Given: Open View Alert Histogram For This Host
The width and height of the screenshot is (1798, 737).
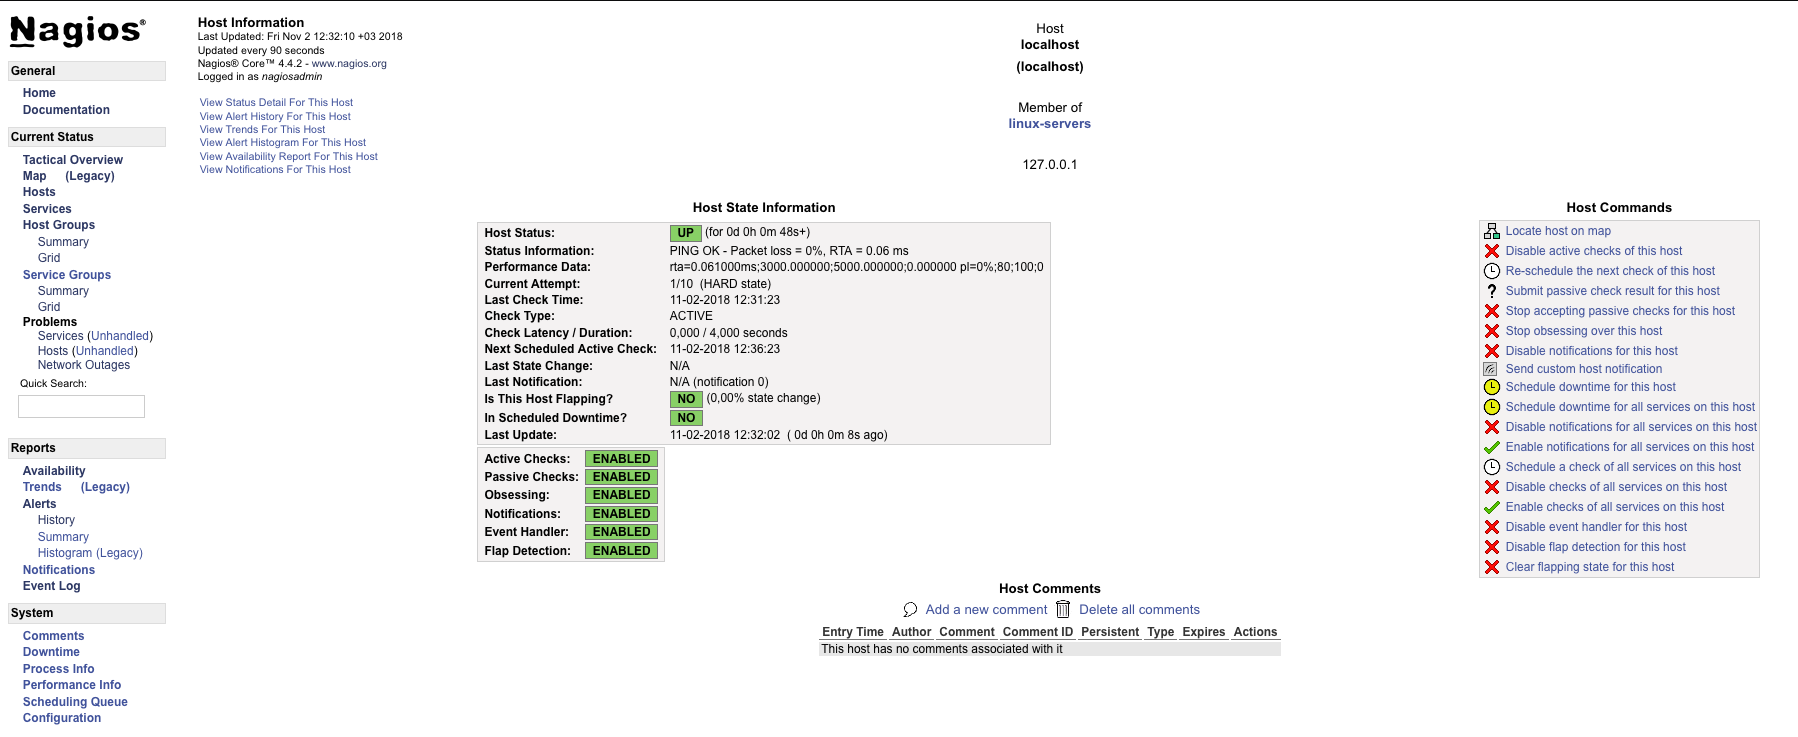Looking at the screenshot, I should point(282,143).
